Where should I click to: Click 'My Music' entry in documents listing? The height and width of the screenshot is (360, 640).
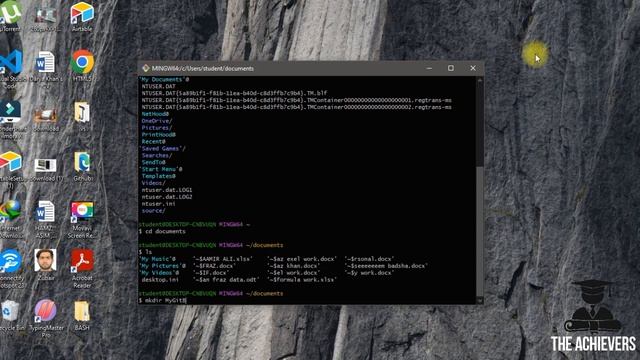click(157, 259)
